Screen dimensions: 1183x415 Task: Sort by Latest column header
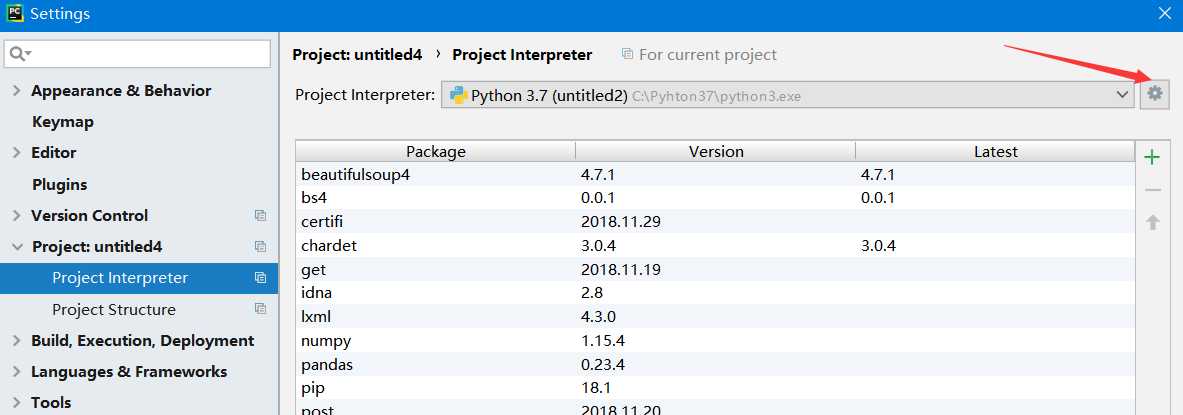(x=995, y=152)
